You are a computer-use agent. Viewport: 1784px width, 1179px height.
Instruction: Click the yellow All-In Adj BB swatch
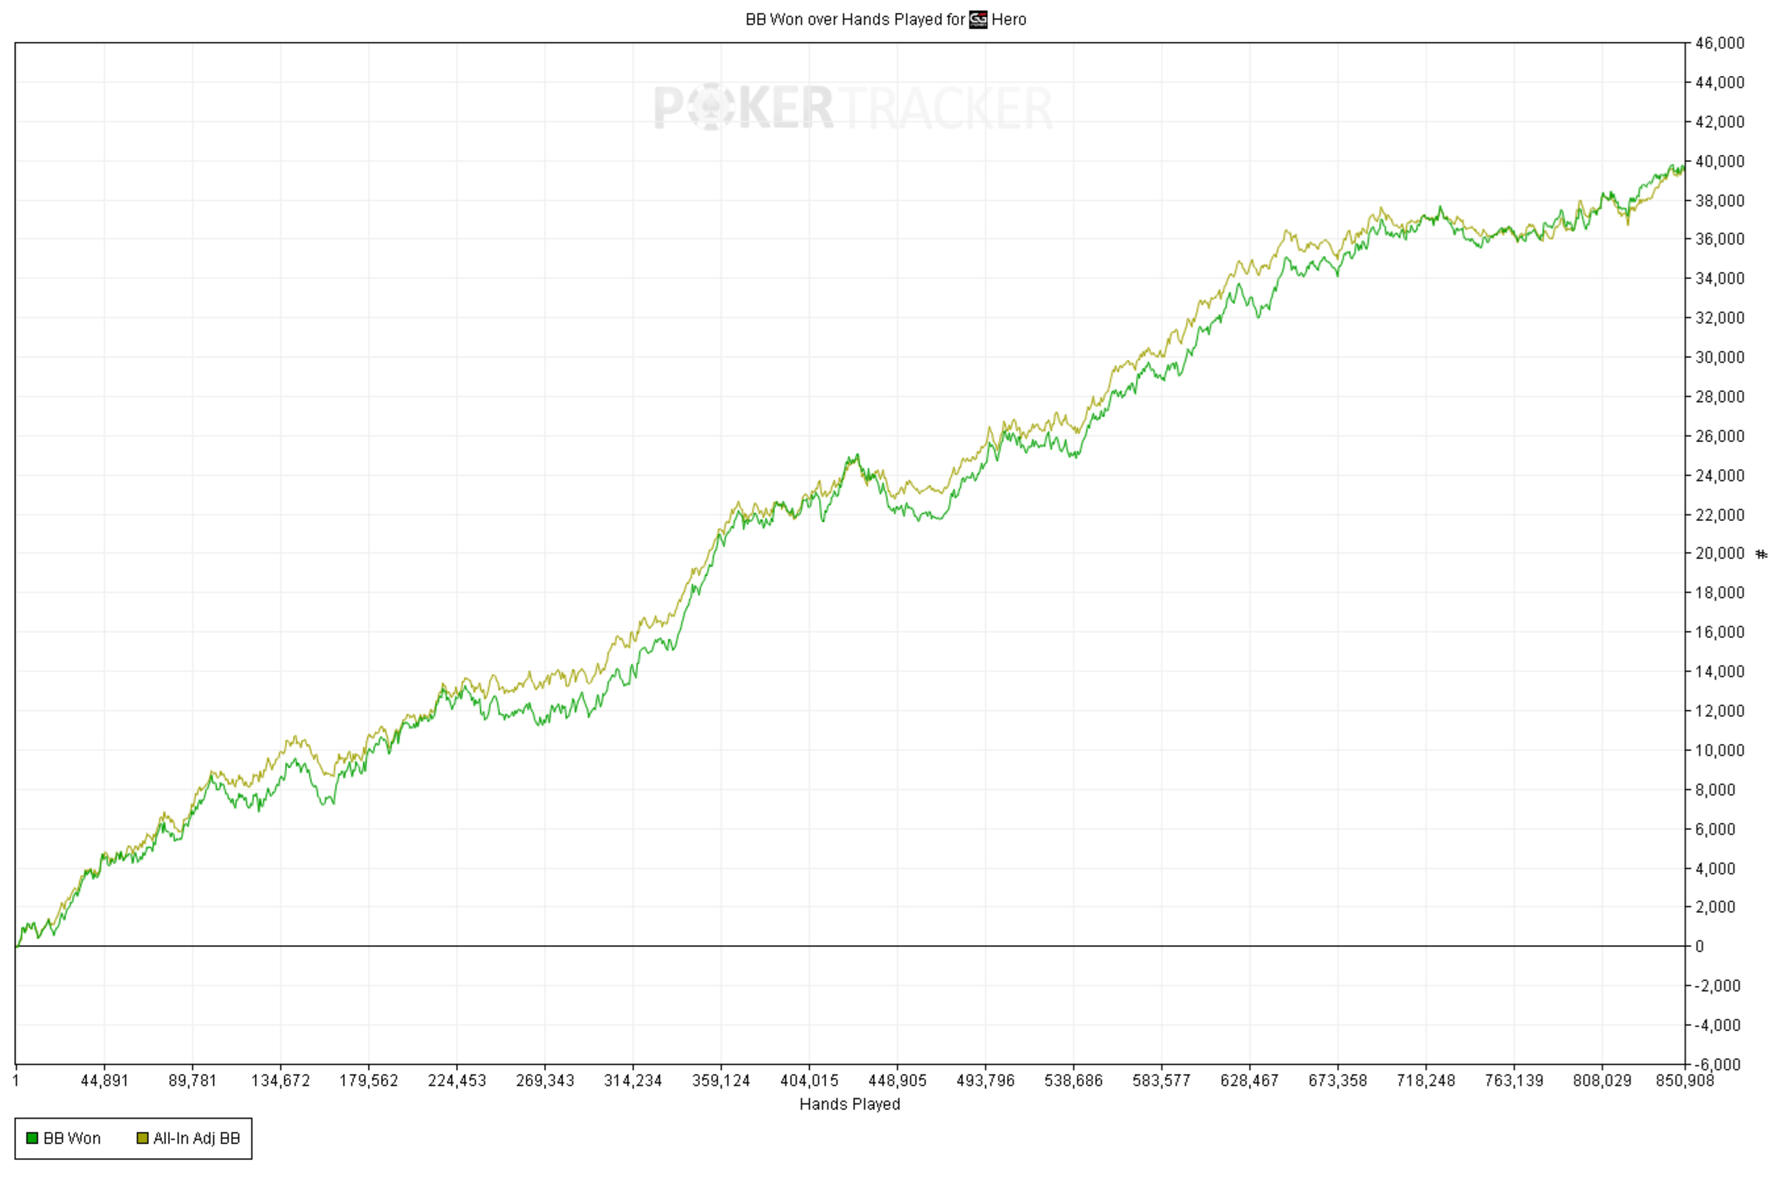(x=142, y=1138)
